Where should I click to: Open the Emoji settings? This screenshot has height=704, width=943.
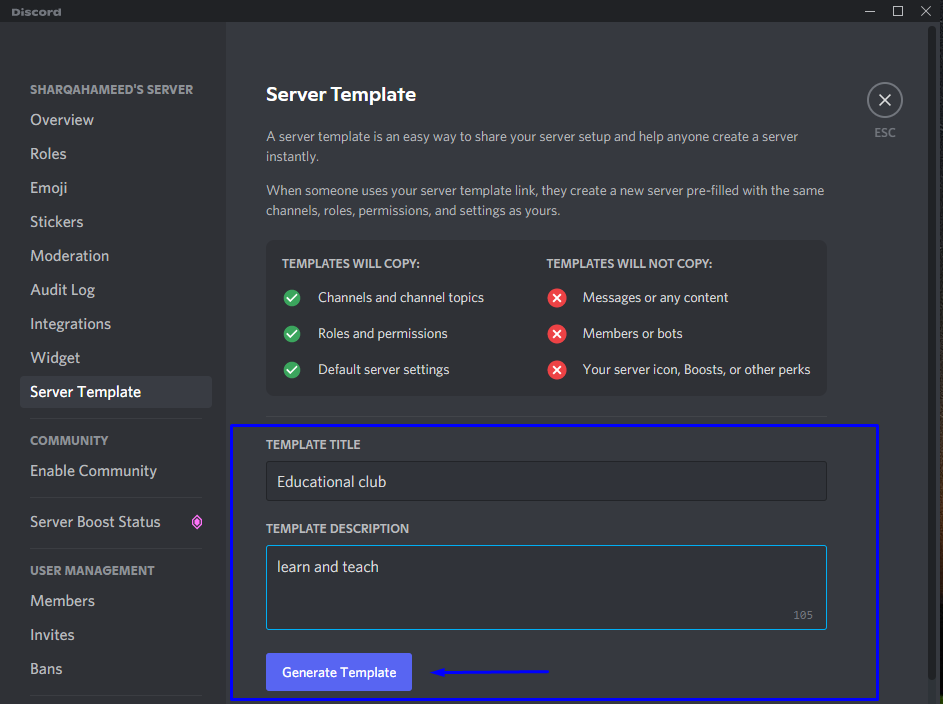pos(49,187)
